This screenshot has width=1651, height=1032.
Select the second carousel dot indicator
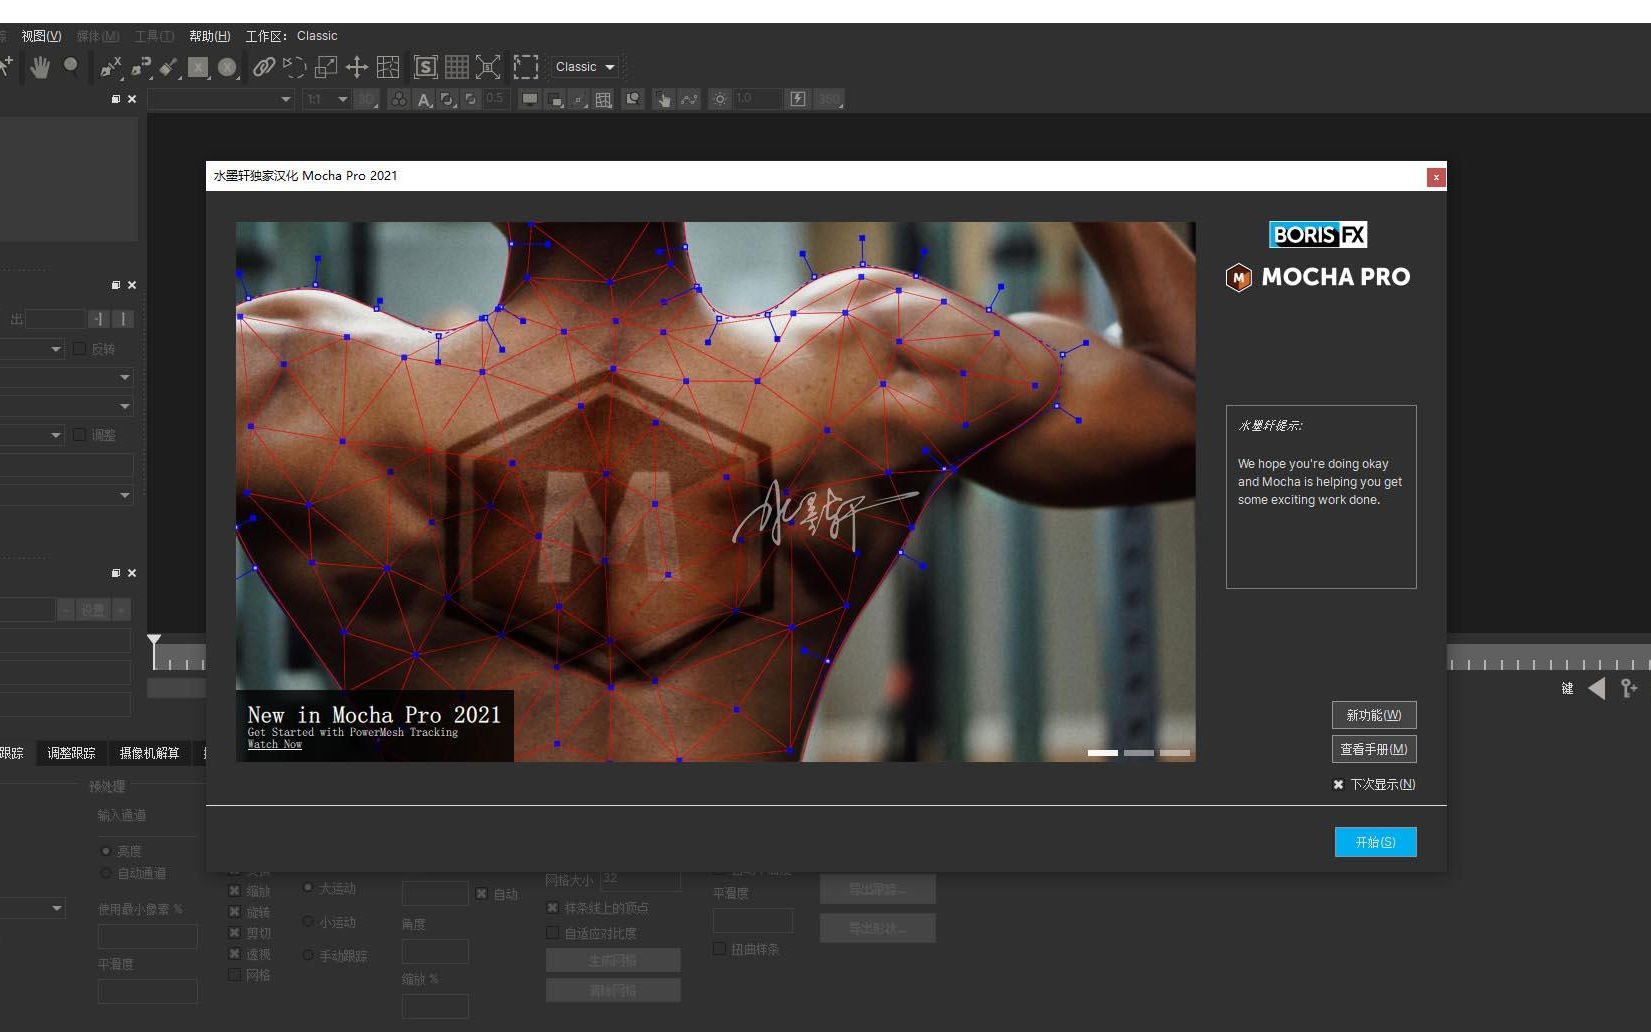tap(1138, 752)
